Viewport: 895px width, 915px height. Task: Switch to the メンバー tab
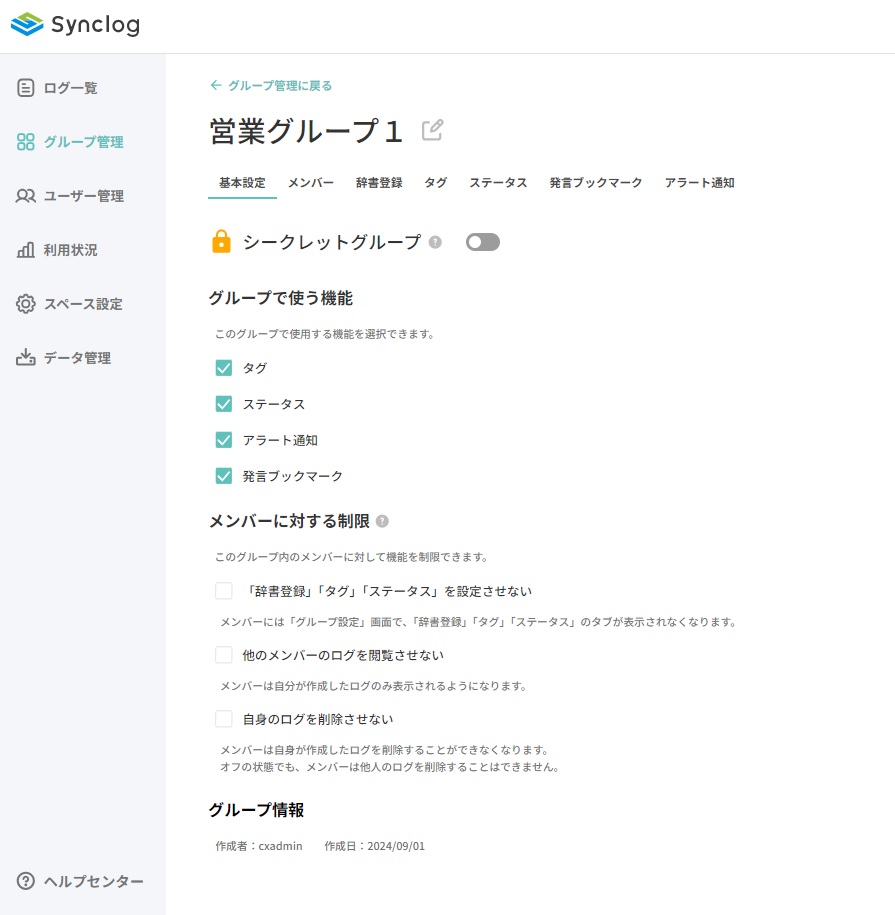pos(311,183)
